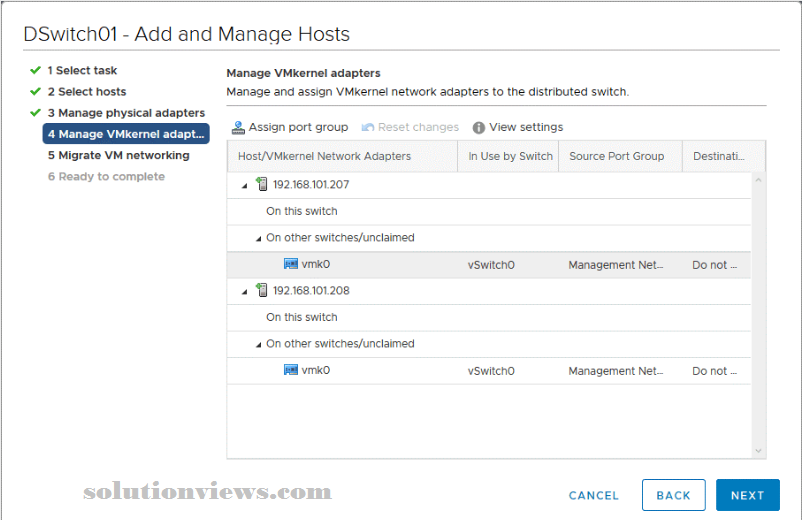This screenshot has width=802, height=520.
Task: Click vSwitch0 cell for 192.168.101.207 vmk0
Action: click(491, 265)
